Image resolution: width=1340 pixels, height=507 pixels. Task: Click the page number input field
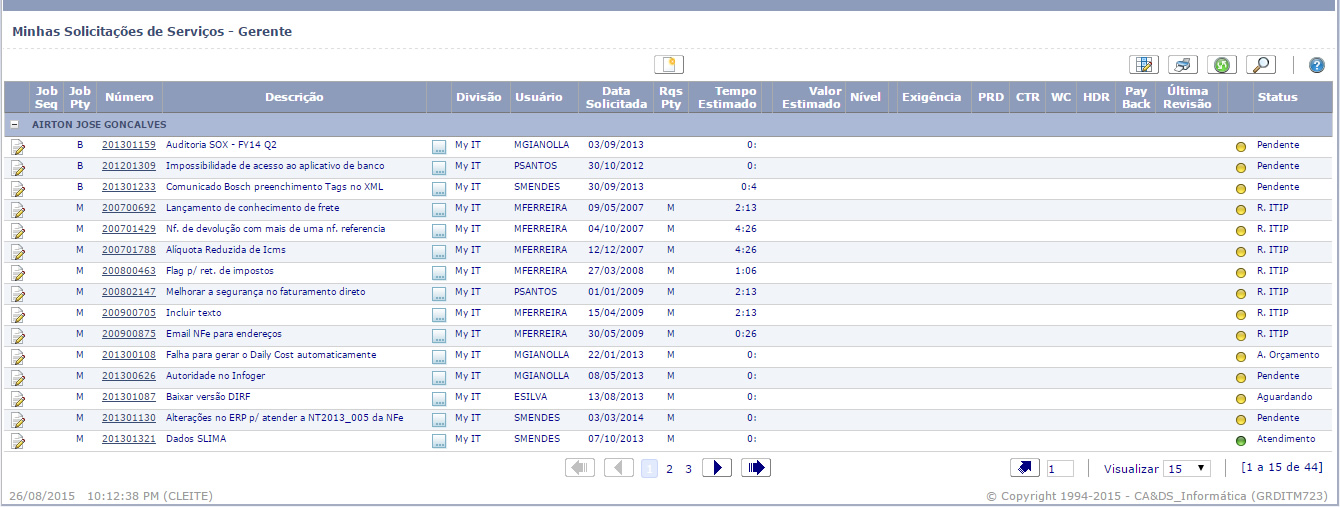pyautogui.click(x=1059, y=468)
